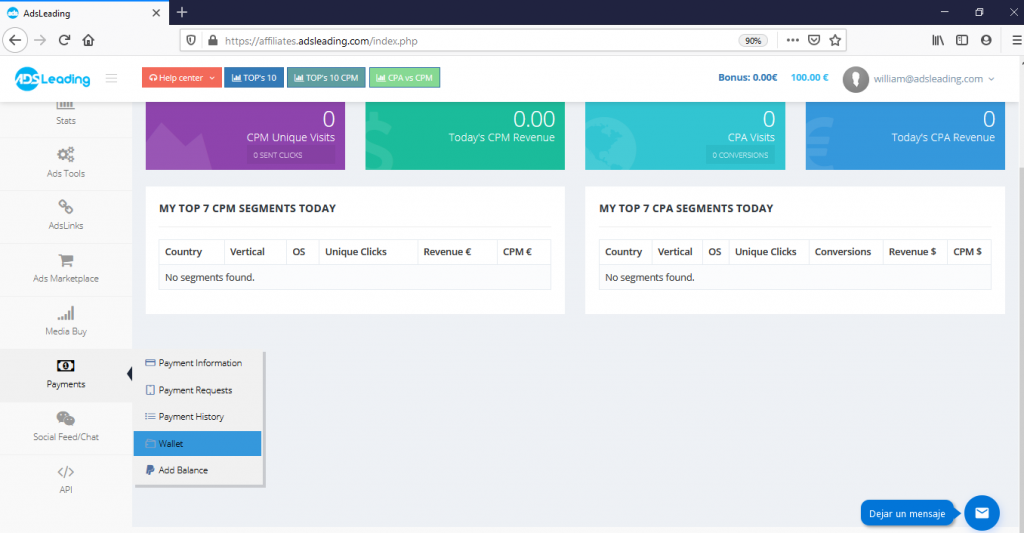Open Social Feed/Chat in sidebar

click(x=65, y=427)
